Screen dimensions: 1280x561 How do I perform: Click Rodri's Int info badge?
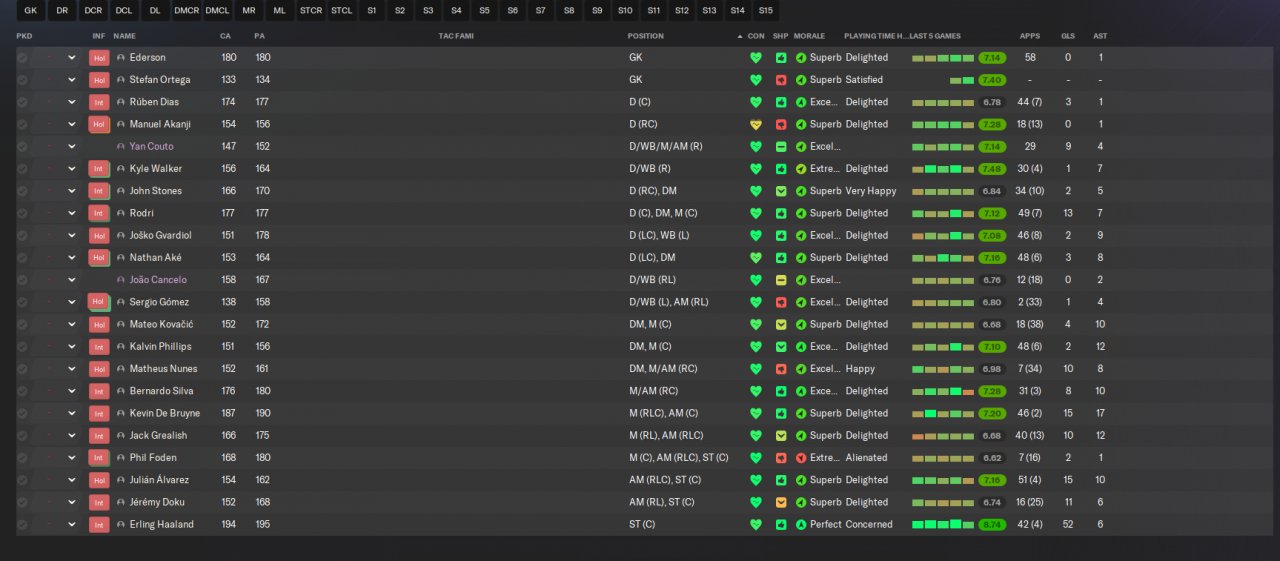pyautogui.click(x=99, y=213)
